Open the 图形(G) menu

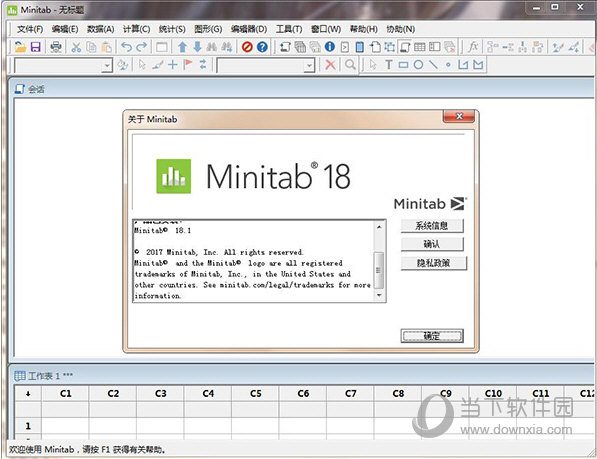208,29
